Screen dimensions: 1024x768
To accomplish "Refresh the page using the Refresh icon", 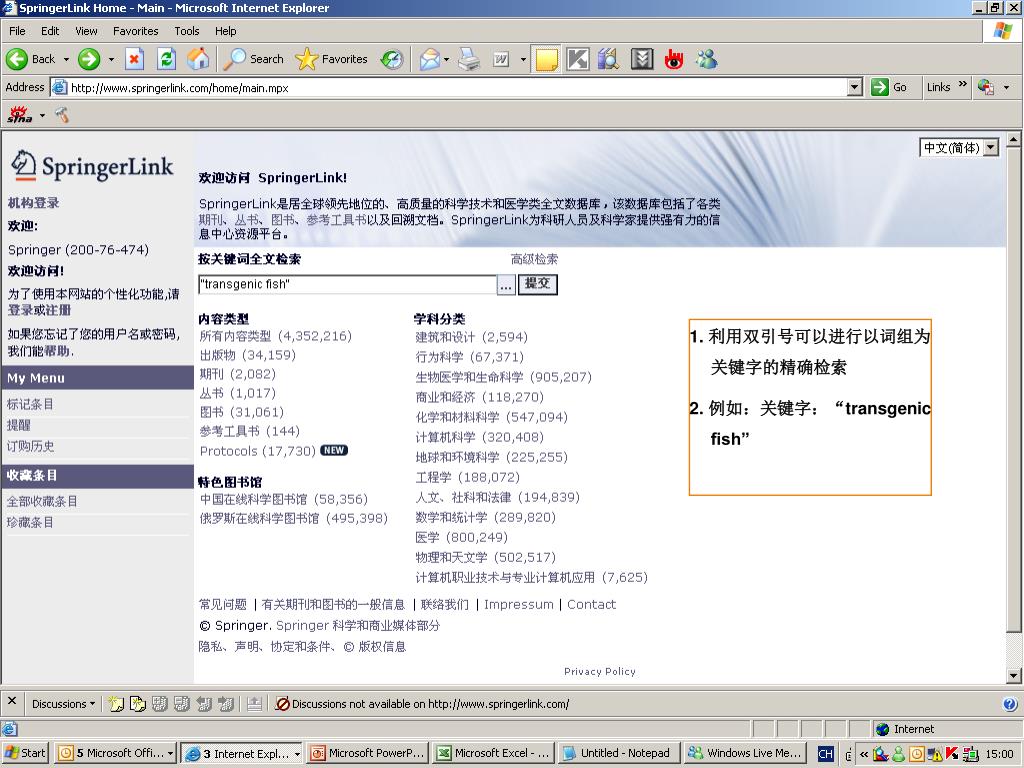I will [167, 59].
